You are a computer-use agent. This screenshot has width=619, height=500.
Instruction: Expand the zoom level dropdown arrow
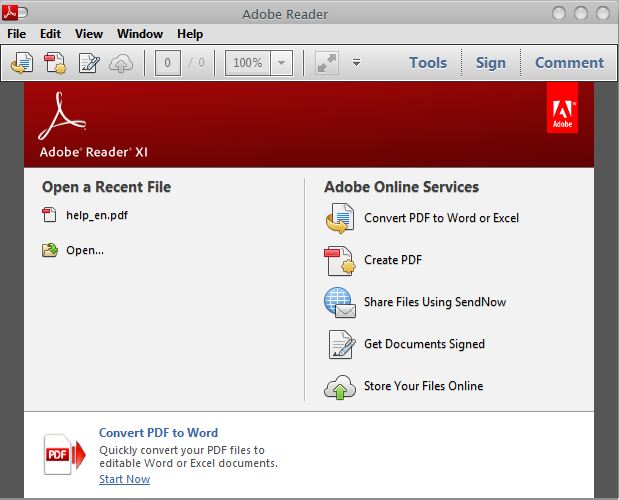[281, 63]
